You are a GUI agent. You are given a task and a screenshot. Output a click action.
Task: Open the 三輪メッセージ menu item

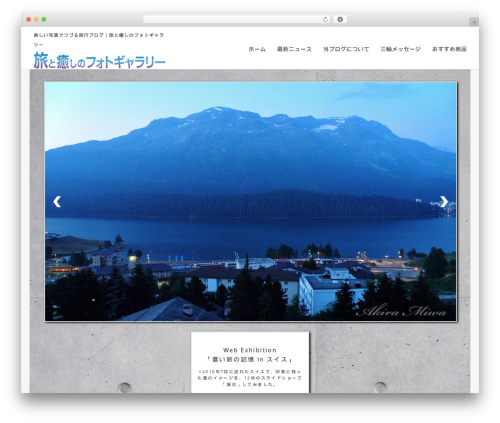tap(400, 49)
